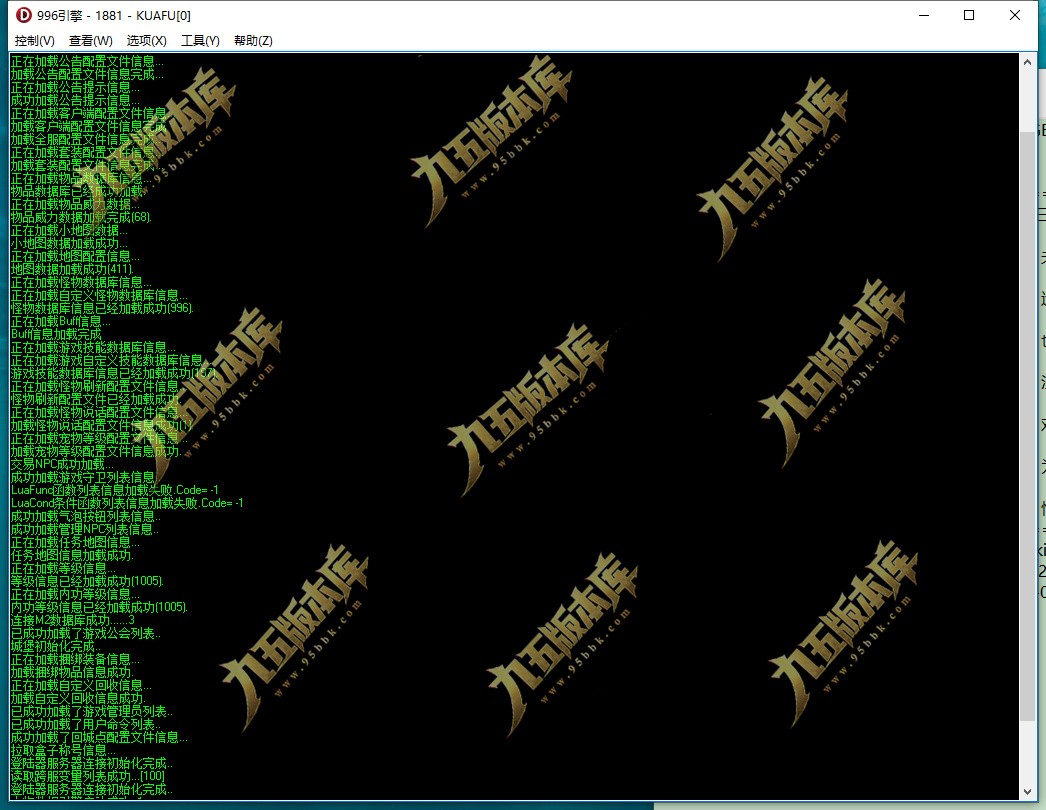The height and width of the screenshot is (810, 1046).
Task: Select log line 读取跨服变量列表成功...[100]
Action: click(88, 777)
